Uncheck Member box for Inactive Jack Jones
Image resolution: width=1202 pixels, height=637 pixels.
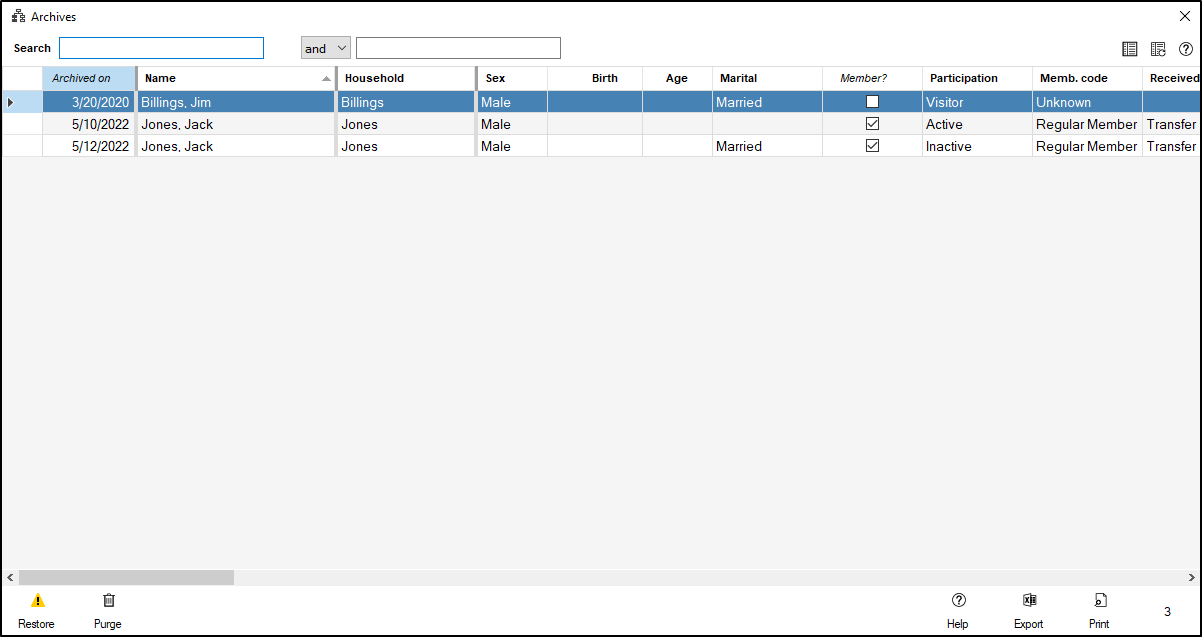click(872, 146)
